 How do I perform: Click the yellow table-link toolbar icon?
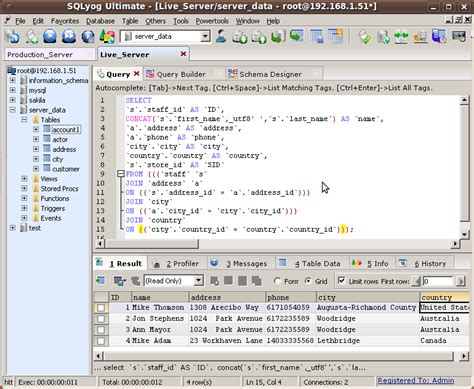[x=420, y=36]
